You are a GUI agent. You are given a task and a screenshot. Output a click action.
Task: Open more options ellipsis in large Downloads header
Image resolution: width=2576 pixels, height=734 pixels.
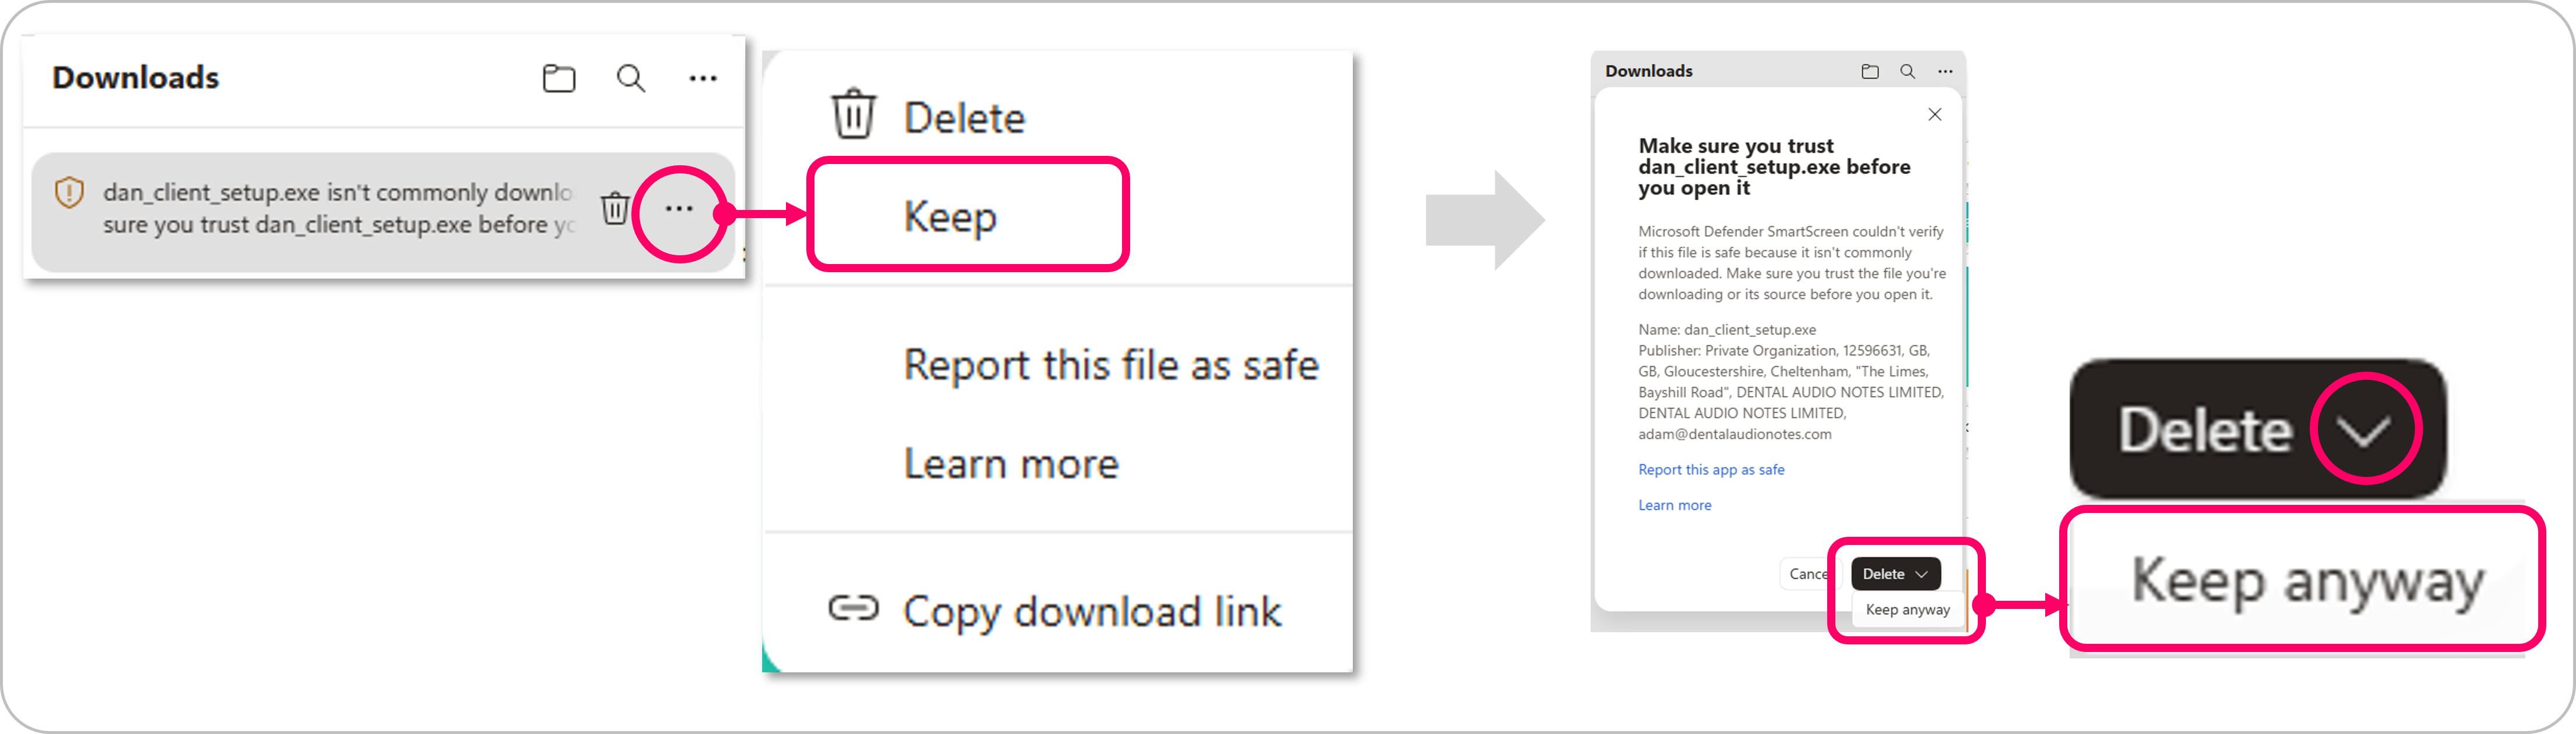[703, 78]
